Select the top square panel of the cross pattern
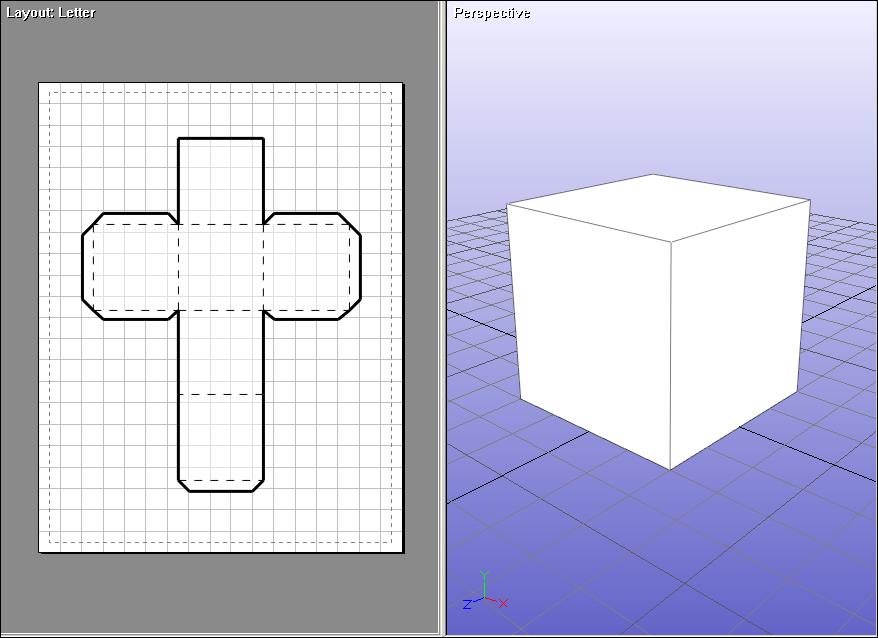This screenshot has width=878, height=638. tap(221, 181)
